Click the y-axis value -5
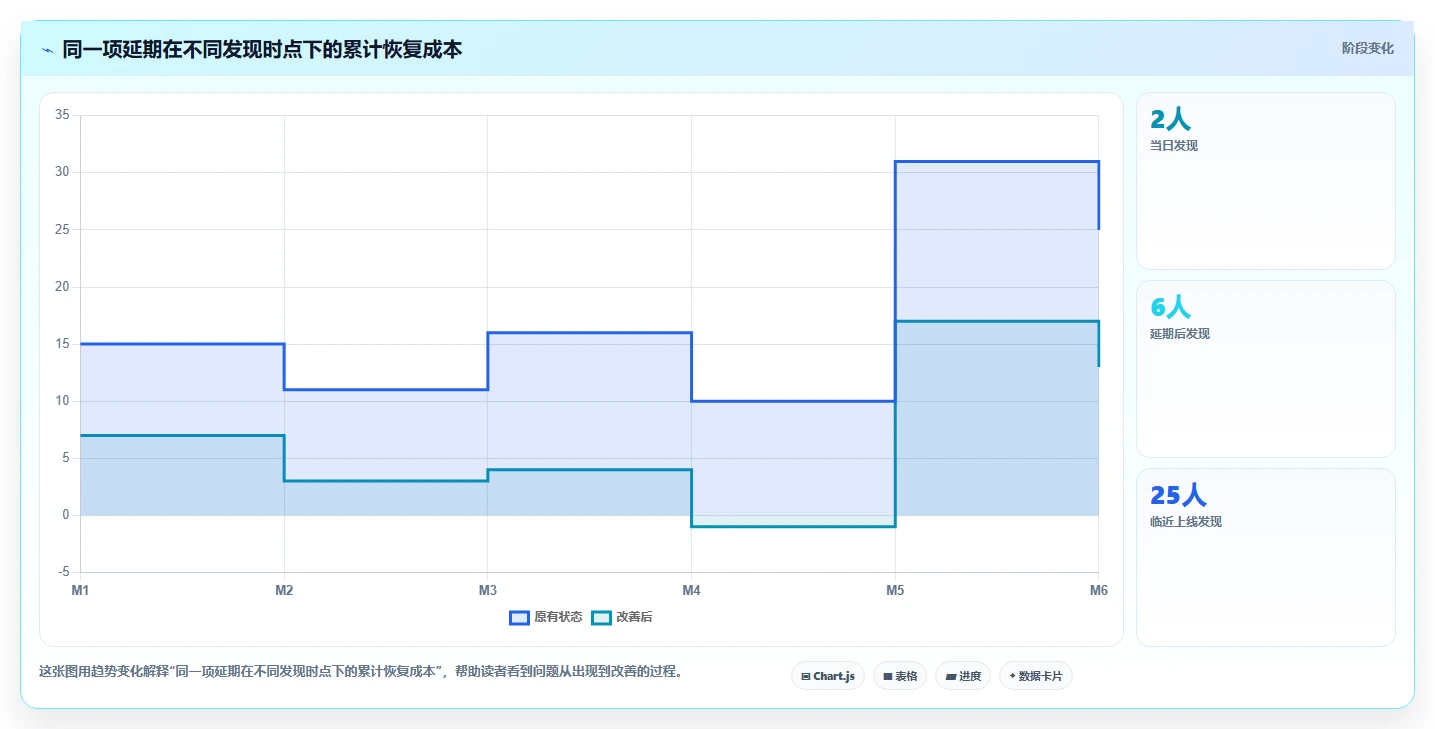This screenshot has height=729, width=1435. 63,572
